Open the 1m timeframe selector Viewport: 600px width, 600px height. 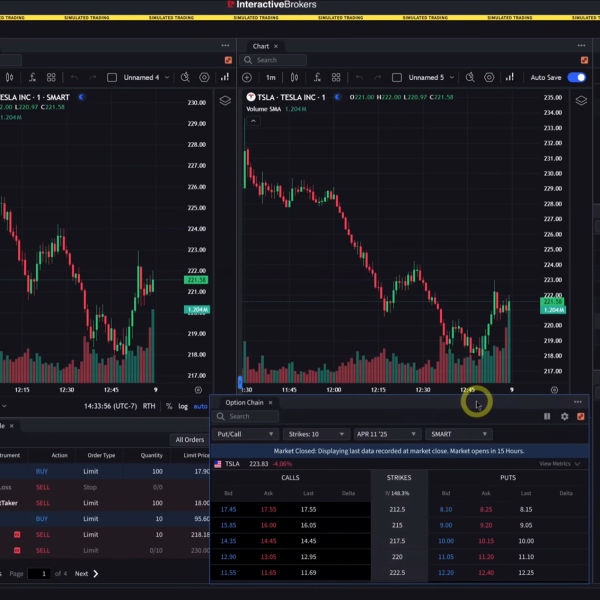[x=271, y=77]
